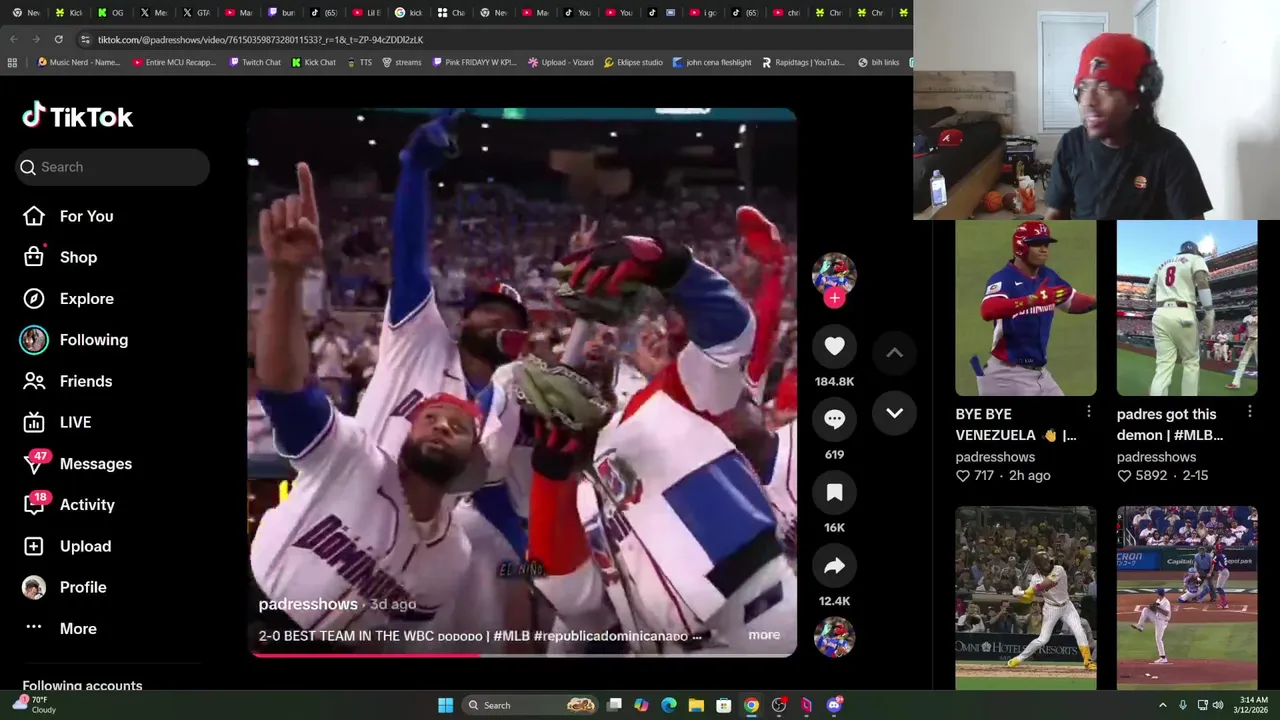This screenshot has width=1280, height=720.
Task: Open padresshows avatar beside video
Action: tap(834, 274)
